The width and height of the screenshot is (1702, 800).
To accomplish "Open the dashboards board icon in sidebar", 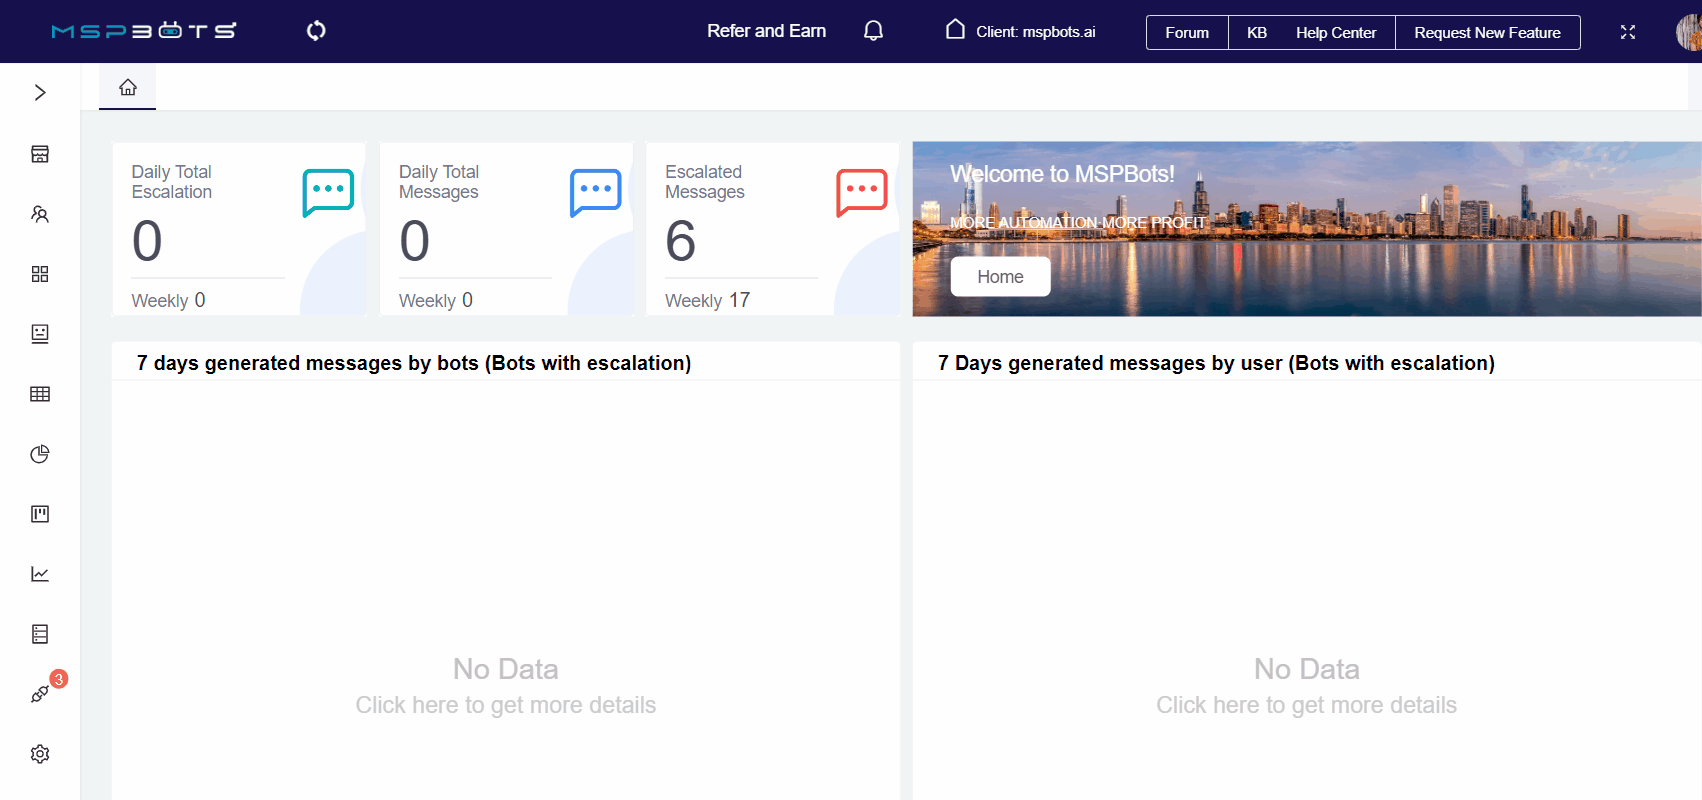I will [40, 514].
